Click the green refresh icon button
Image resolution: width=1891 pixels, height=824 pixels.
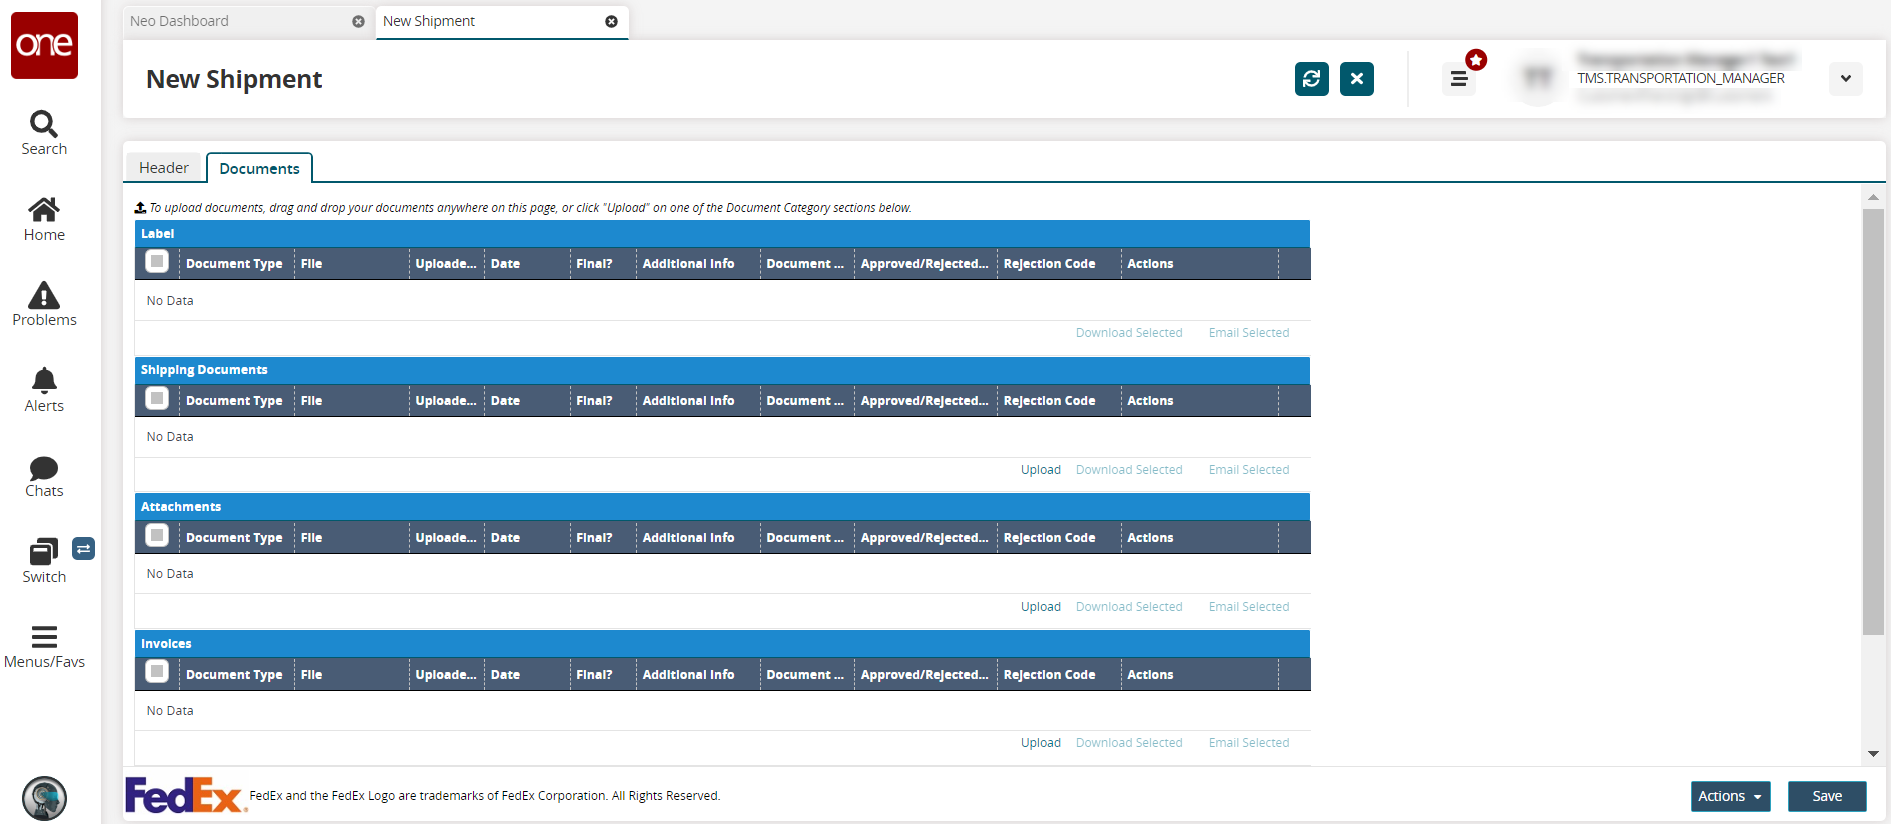[x=1311, y=79]
